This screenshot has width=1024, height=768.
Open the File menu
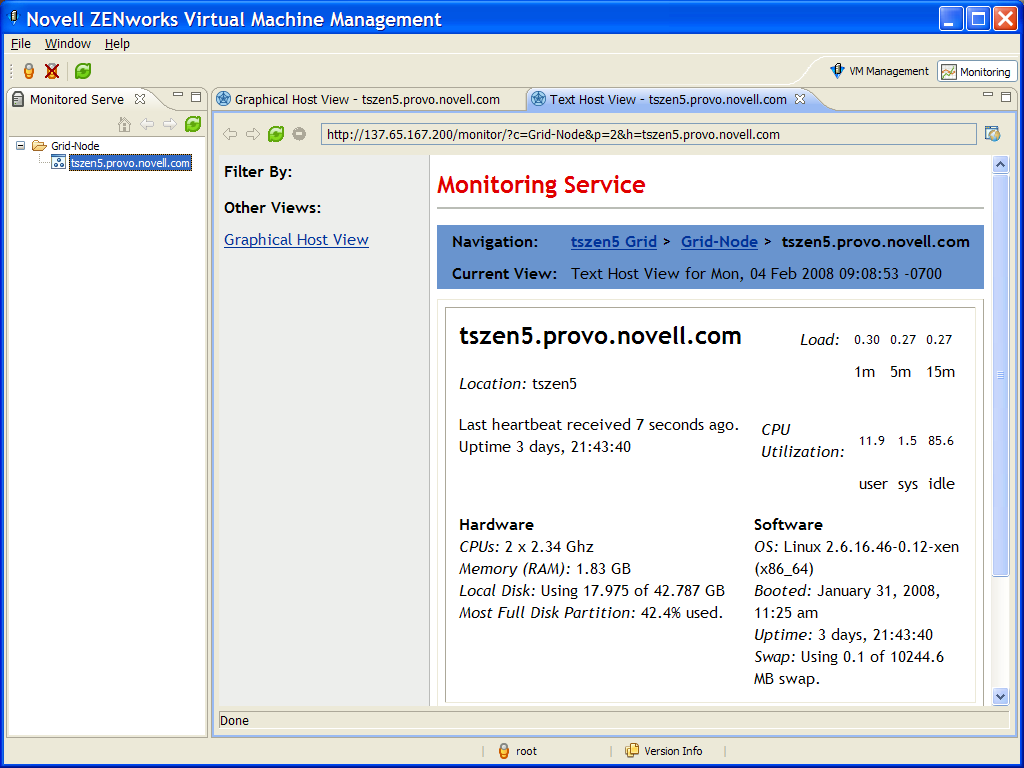pos(21,44)
